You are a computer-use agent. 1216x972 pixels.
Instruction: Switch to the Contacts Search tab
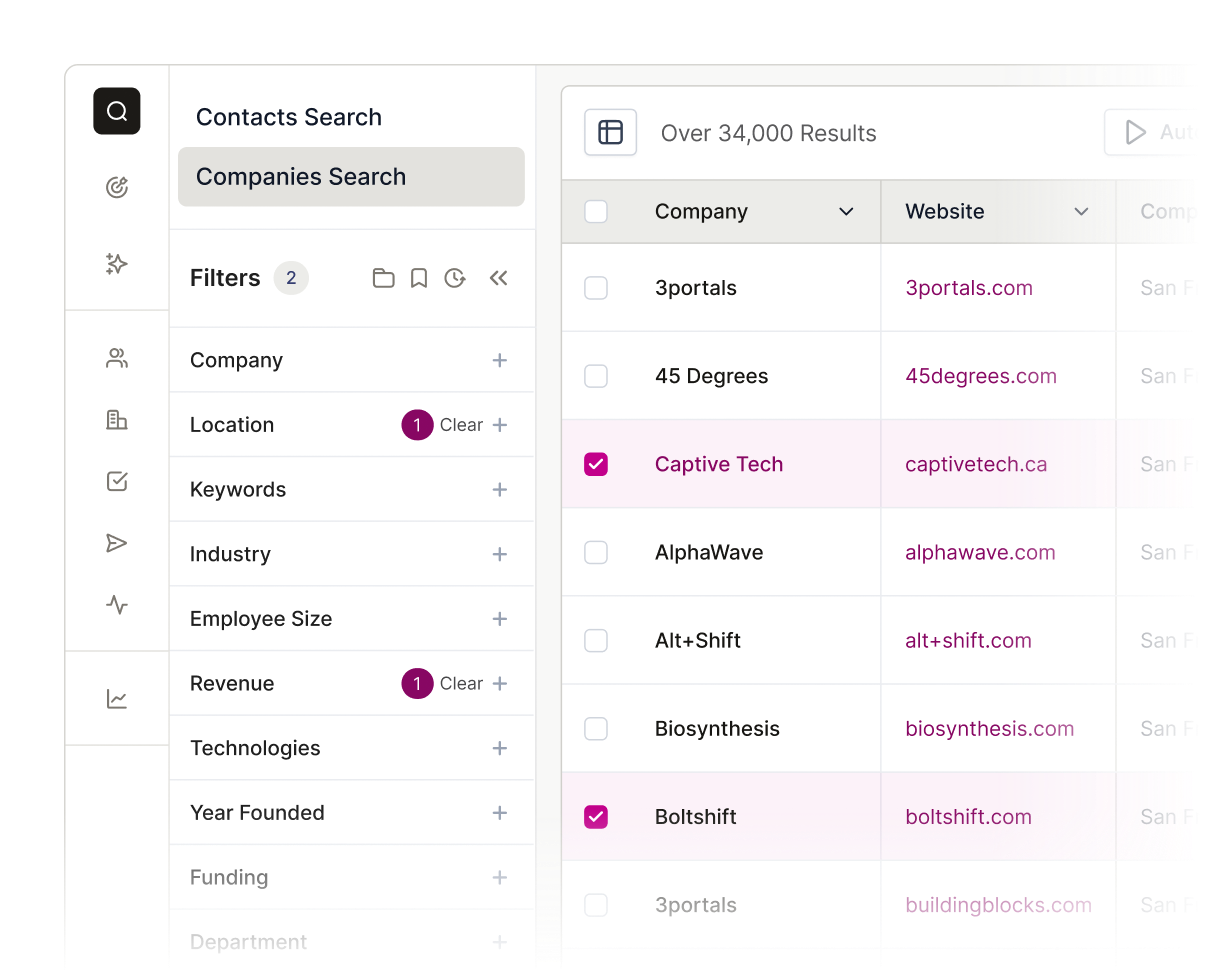[x=288, y=117]
